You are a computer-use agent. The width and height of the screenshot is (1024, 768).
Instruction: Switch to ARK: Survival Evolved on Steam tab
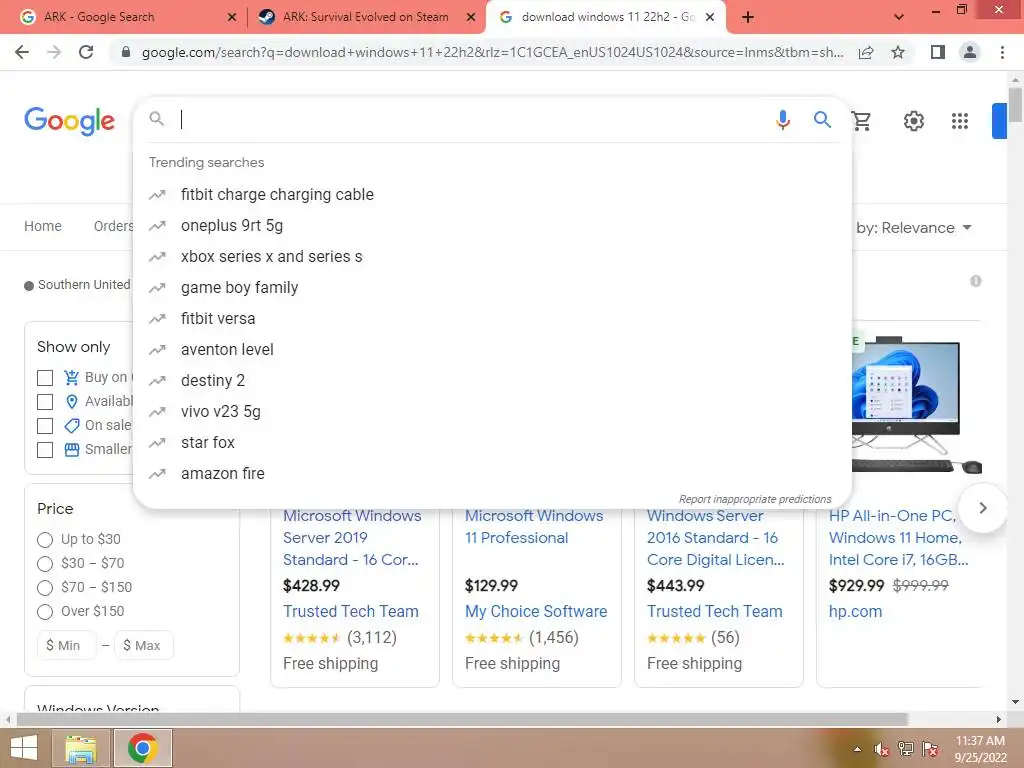(x=366, y=18)
